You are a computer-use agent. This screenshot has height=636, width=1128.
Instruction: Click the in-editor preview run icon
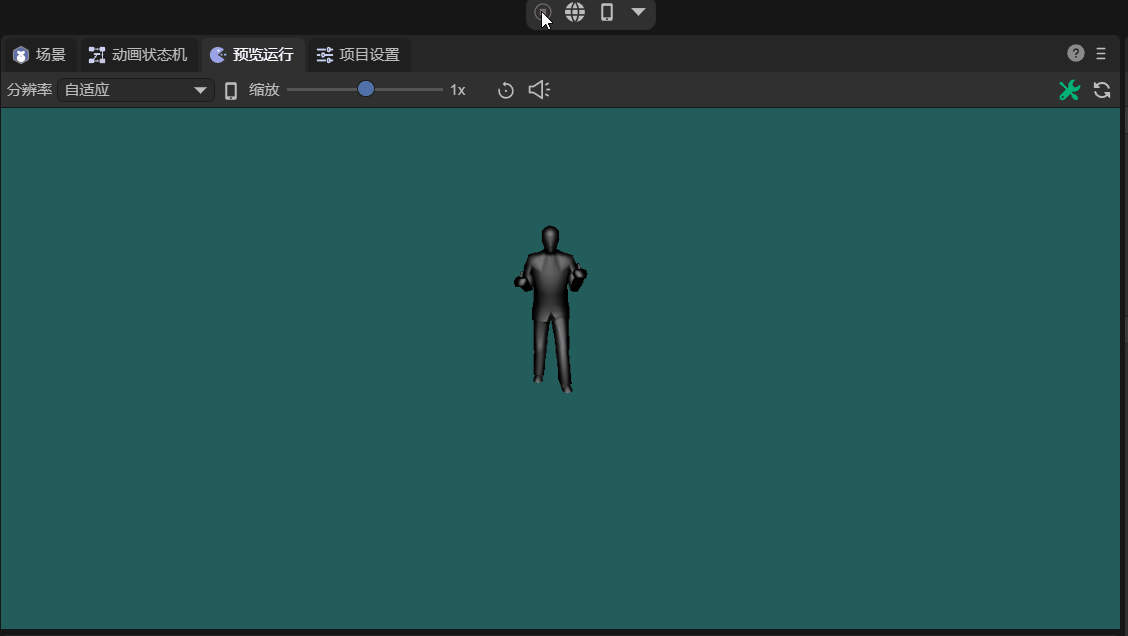[543, 13]
